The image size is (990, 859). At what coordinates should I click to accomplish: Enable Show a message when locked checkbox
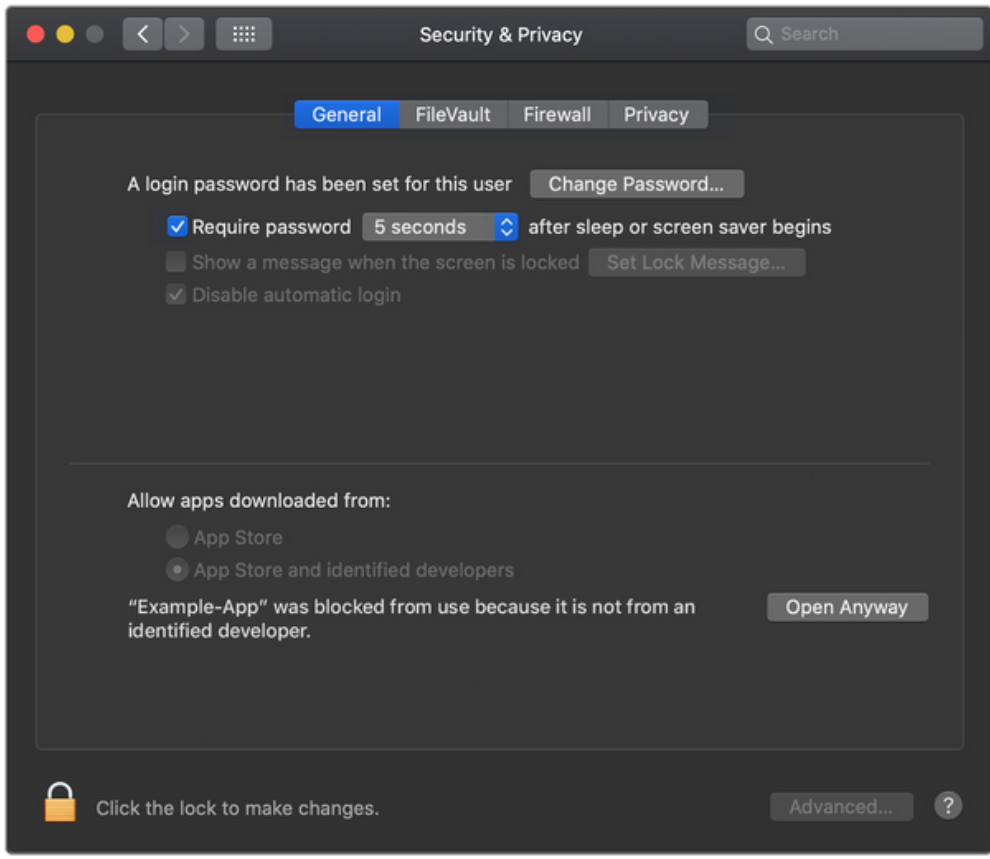click(x=177, y=262)
